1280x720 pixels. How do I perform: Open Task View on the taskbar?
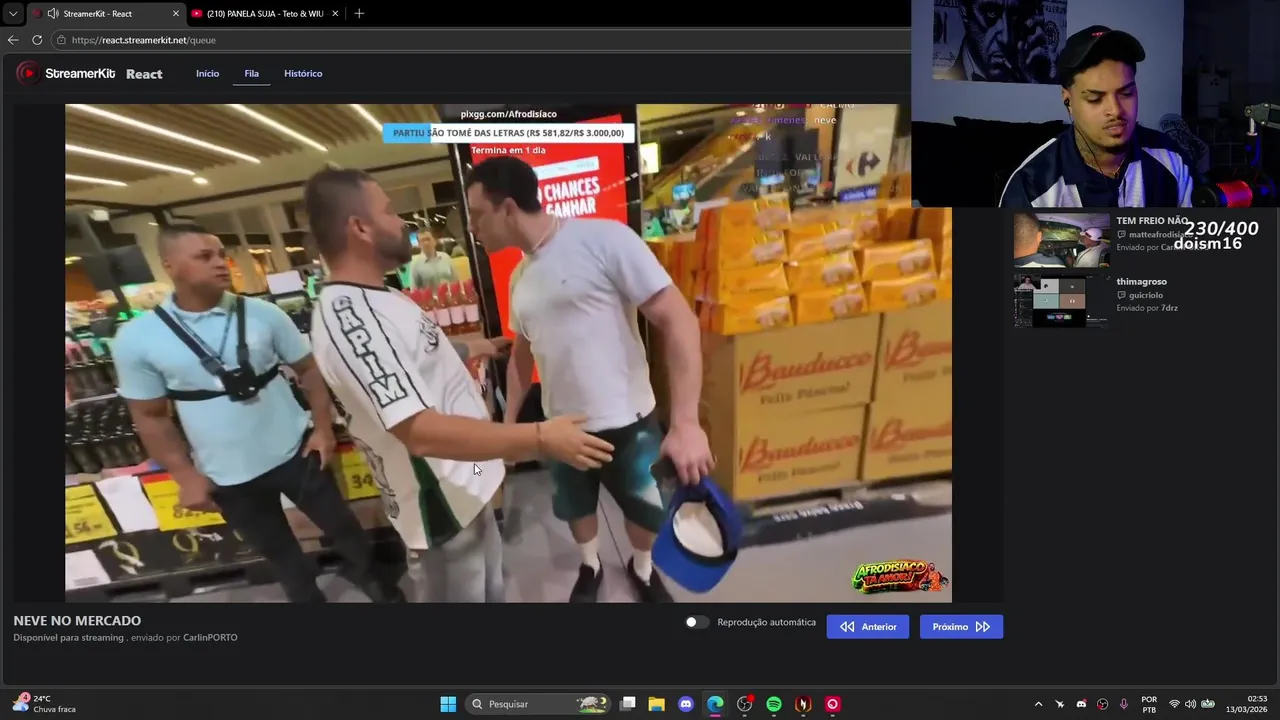click(x=628, y=704)
